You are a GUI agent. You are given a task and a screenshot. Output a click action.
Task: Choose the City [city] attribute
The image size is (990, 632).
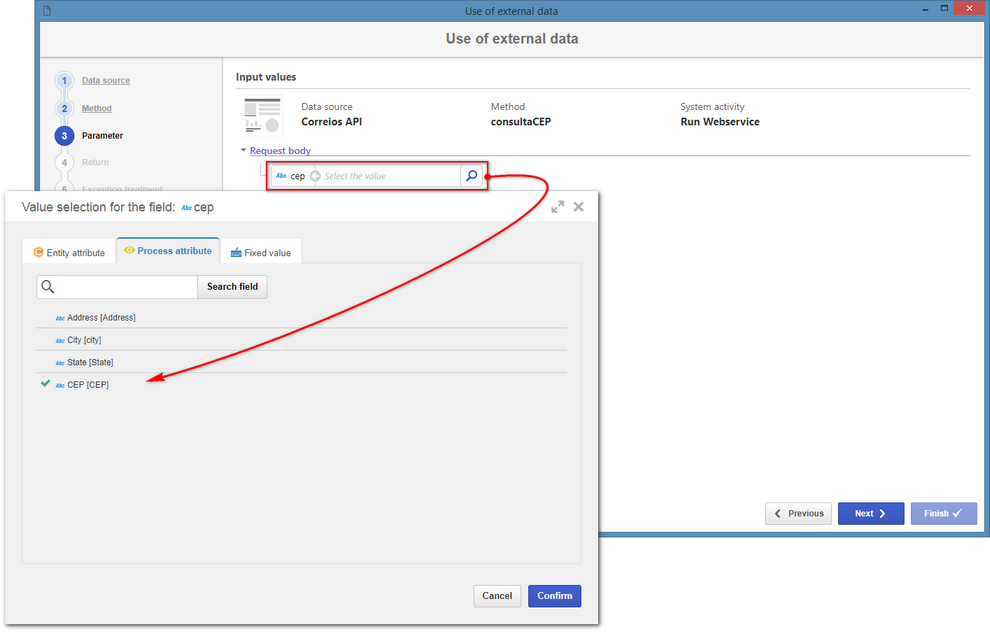(x=302, y=340)
